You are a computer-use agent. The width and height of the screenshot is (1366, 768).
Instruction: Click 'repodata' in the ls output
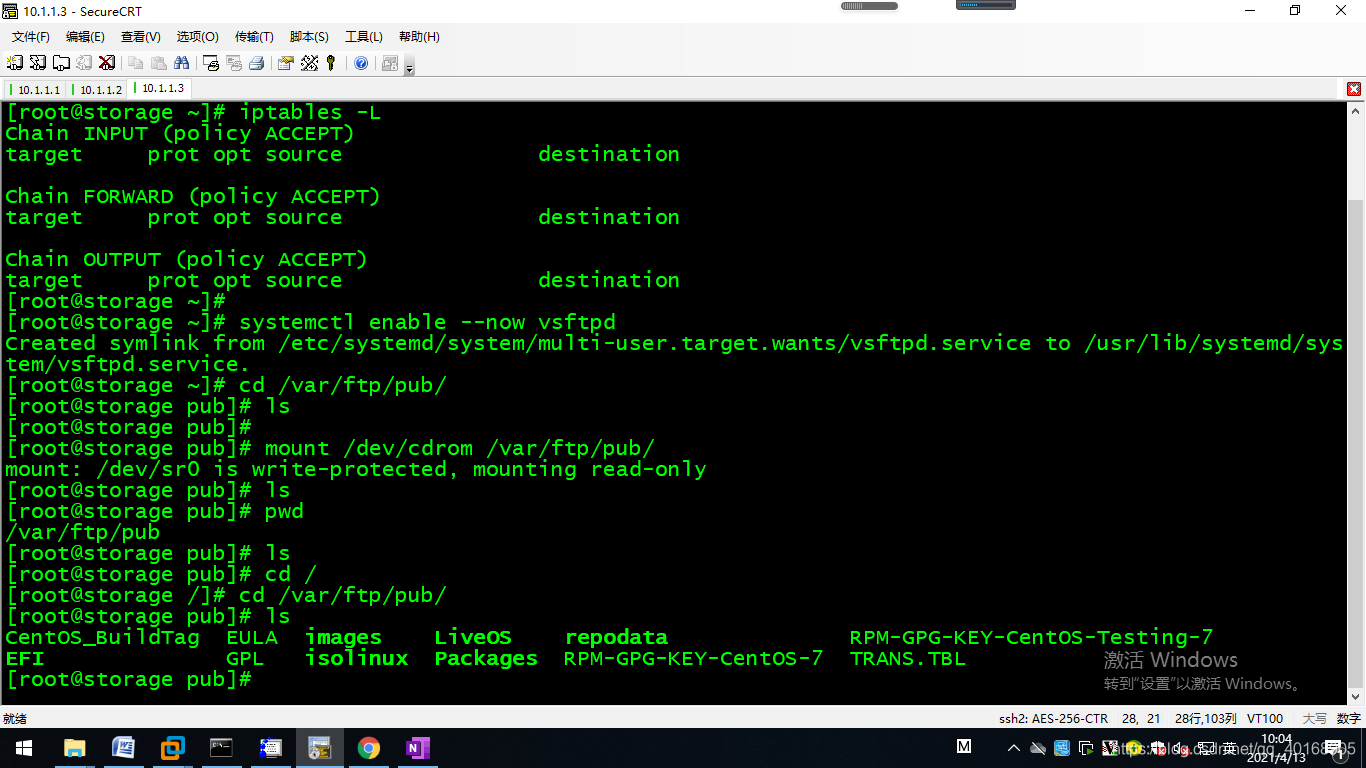[616, 637]
